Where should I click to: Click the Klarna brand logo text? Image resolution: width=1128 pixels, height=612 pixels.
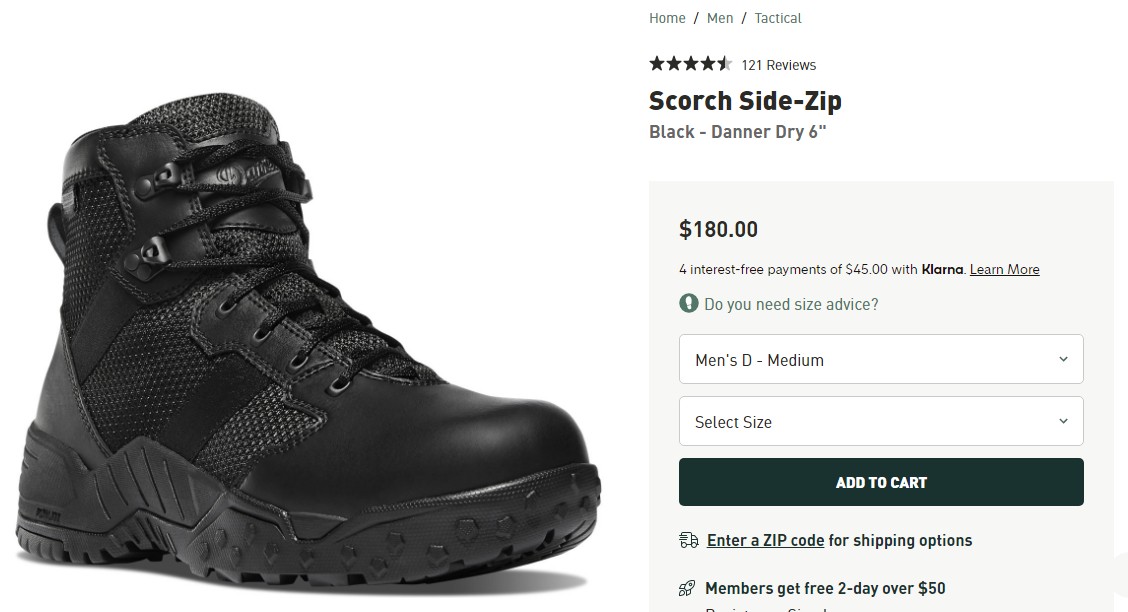tap(942, 269)
